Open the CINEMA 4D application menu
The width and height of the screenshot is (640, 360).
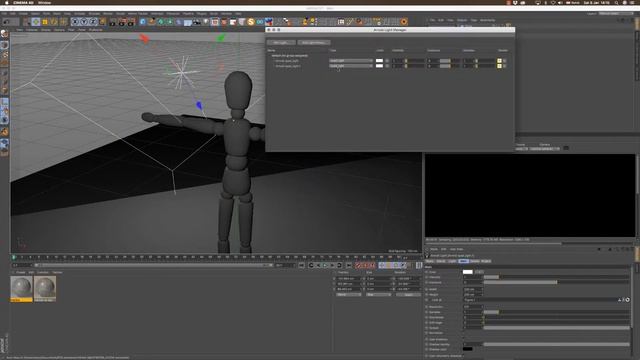coord(23,2)
